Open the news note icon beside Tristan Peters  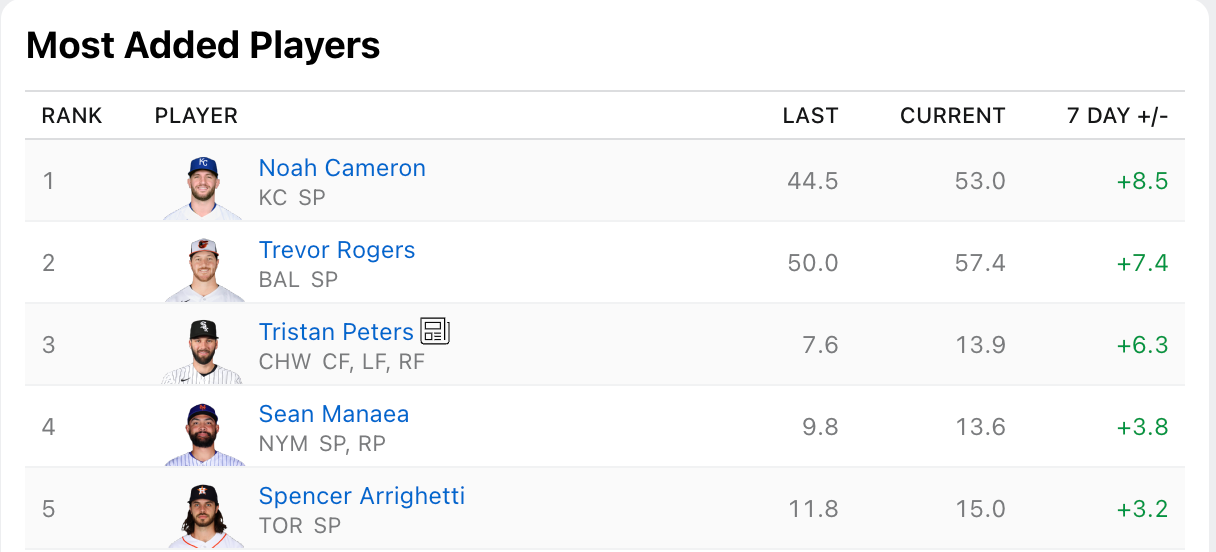click(x=435, y=331)
